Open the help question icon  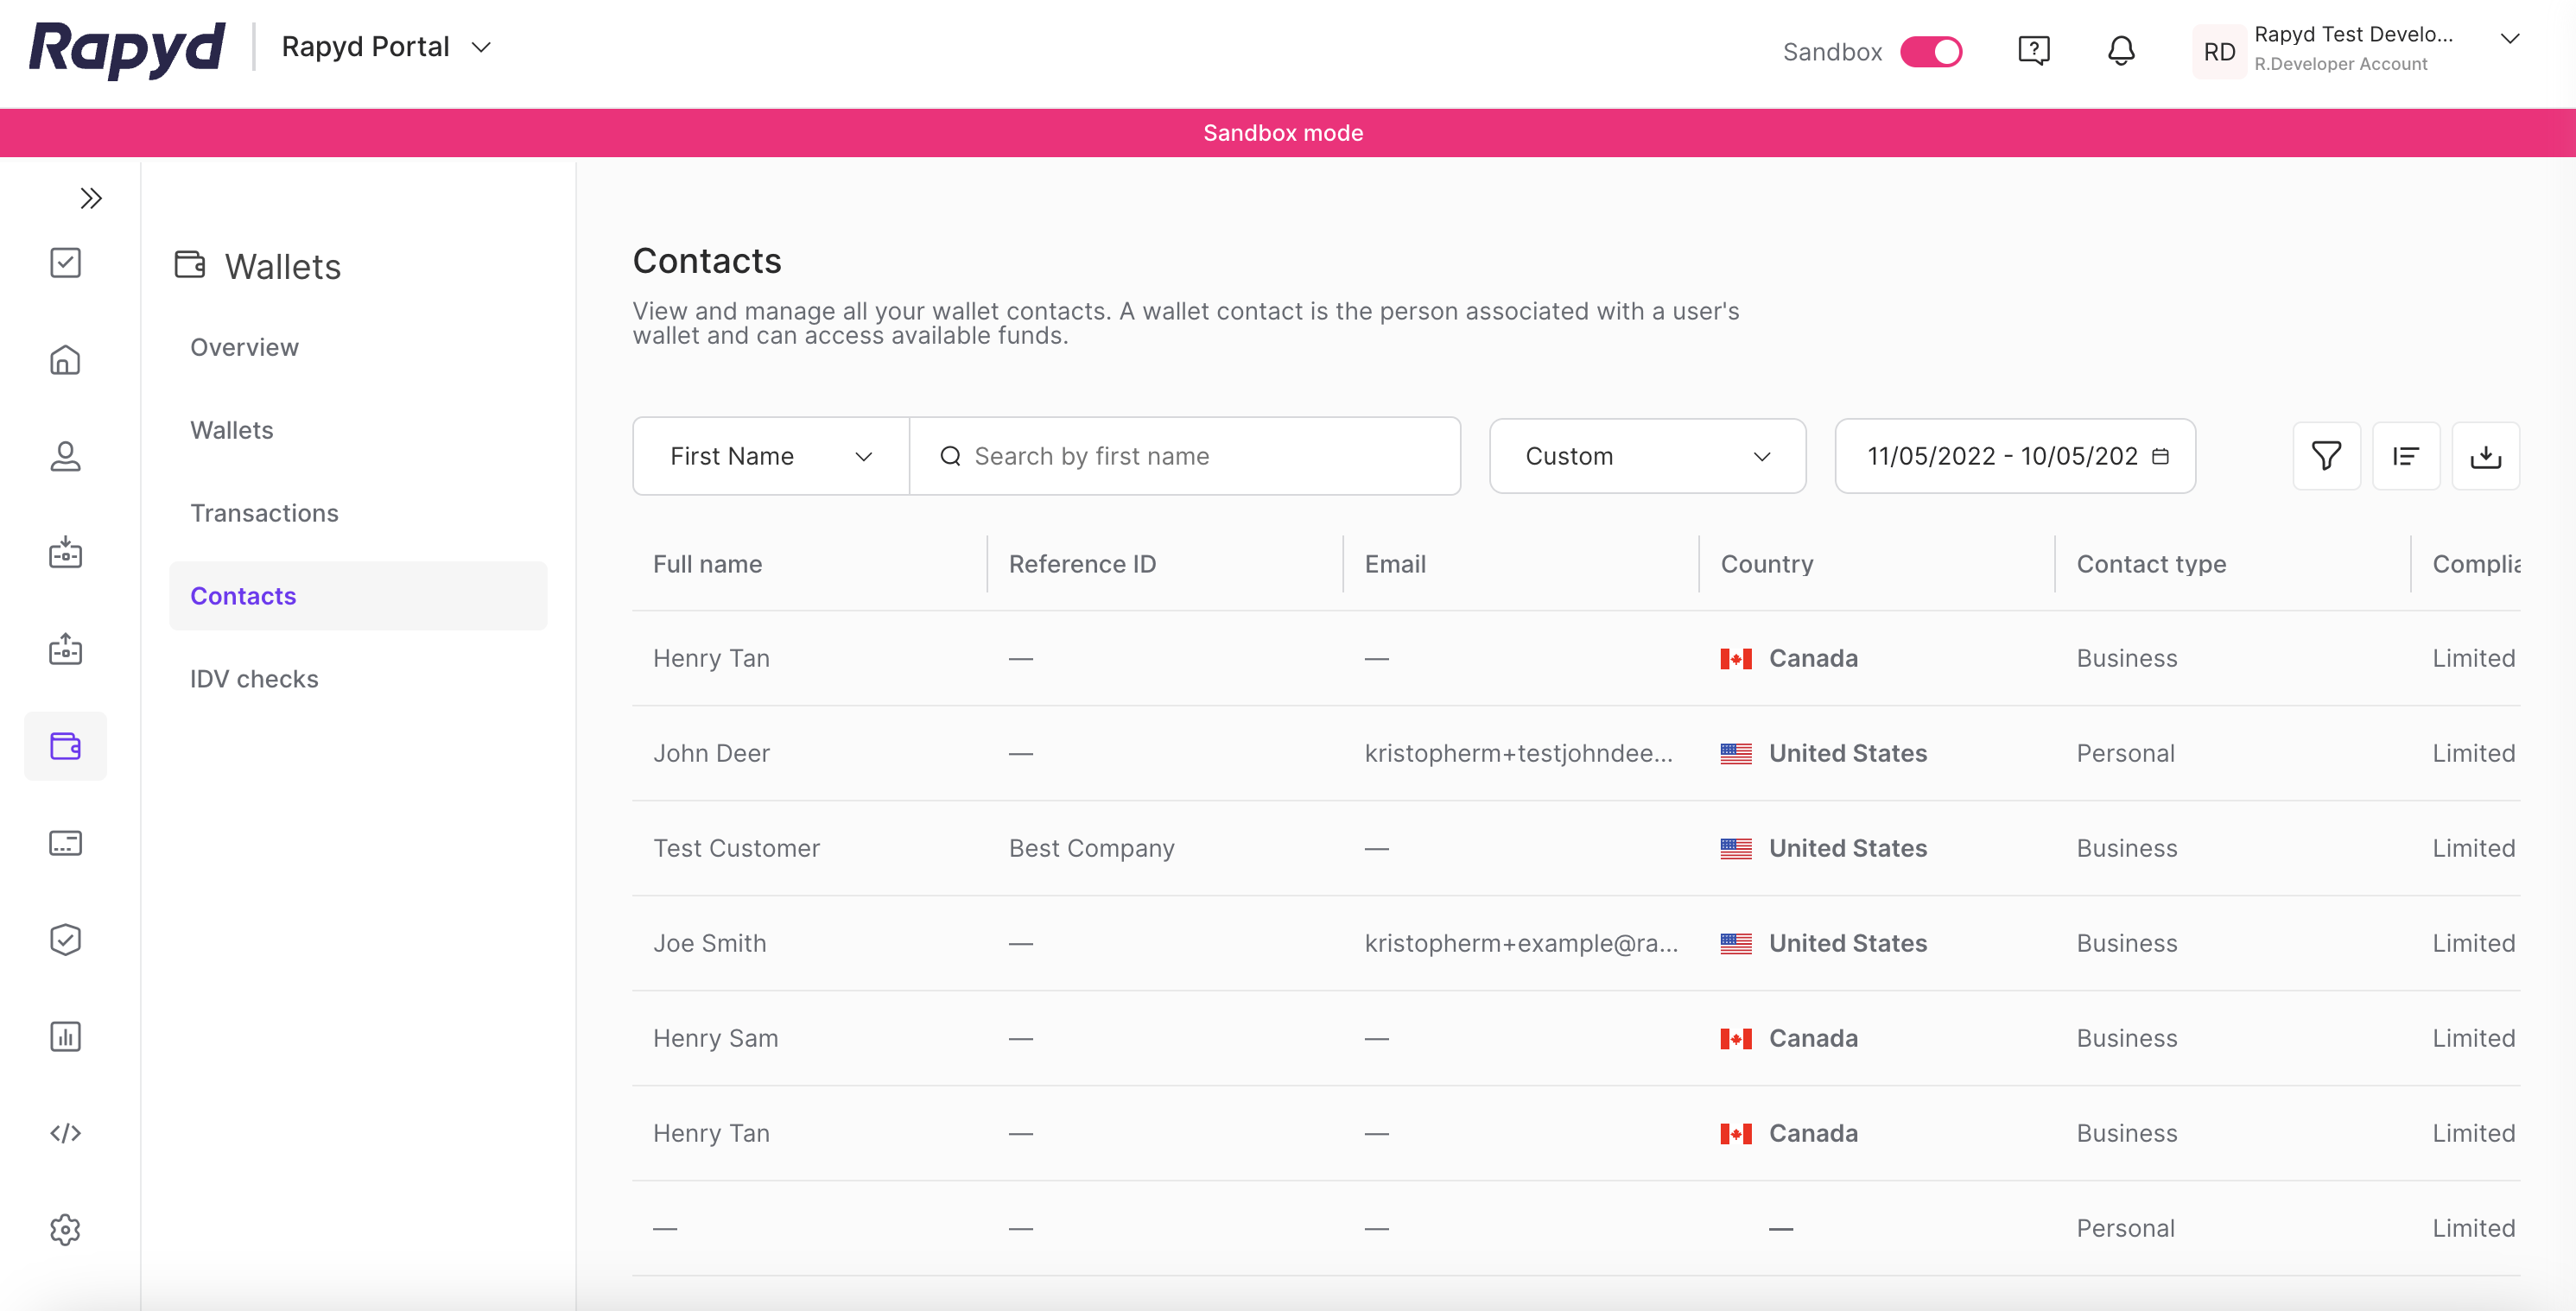[x=2033, y=51]
